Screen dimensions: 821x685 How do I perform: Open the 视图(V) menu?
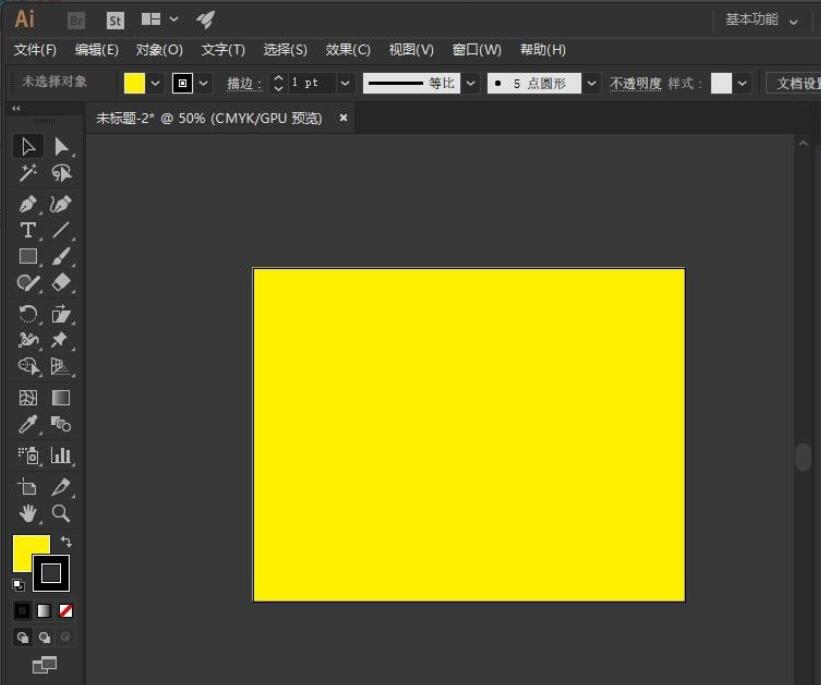[x=411, y=50]
